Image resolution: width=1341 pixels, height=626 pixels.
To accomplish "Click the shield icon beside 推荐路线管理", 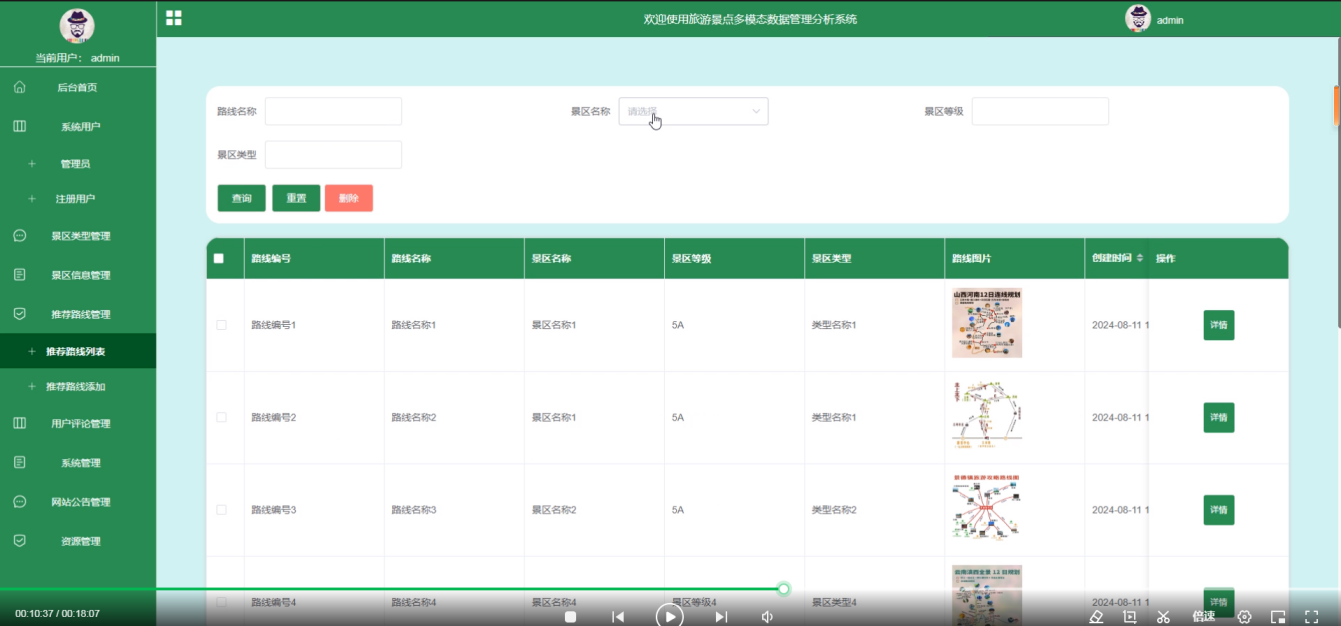I will click(19, 314).
